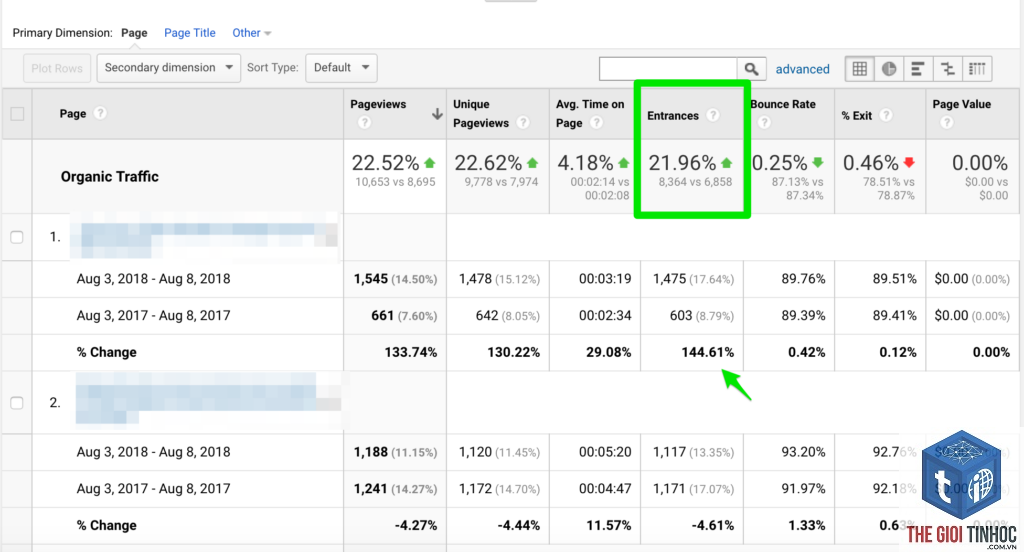
Task: Open help icon beside Entrances header
Action: [712, 115]
